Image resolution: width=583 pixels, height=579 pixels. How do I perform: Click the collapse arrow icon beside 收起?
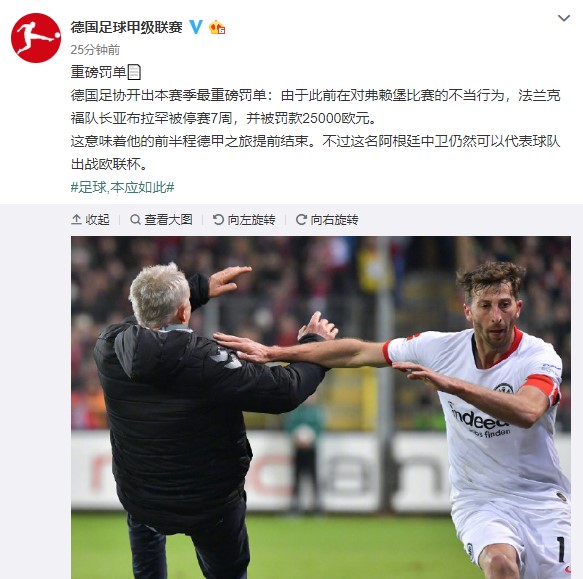pyautogui.click(x=76, y=219)
